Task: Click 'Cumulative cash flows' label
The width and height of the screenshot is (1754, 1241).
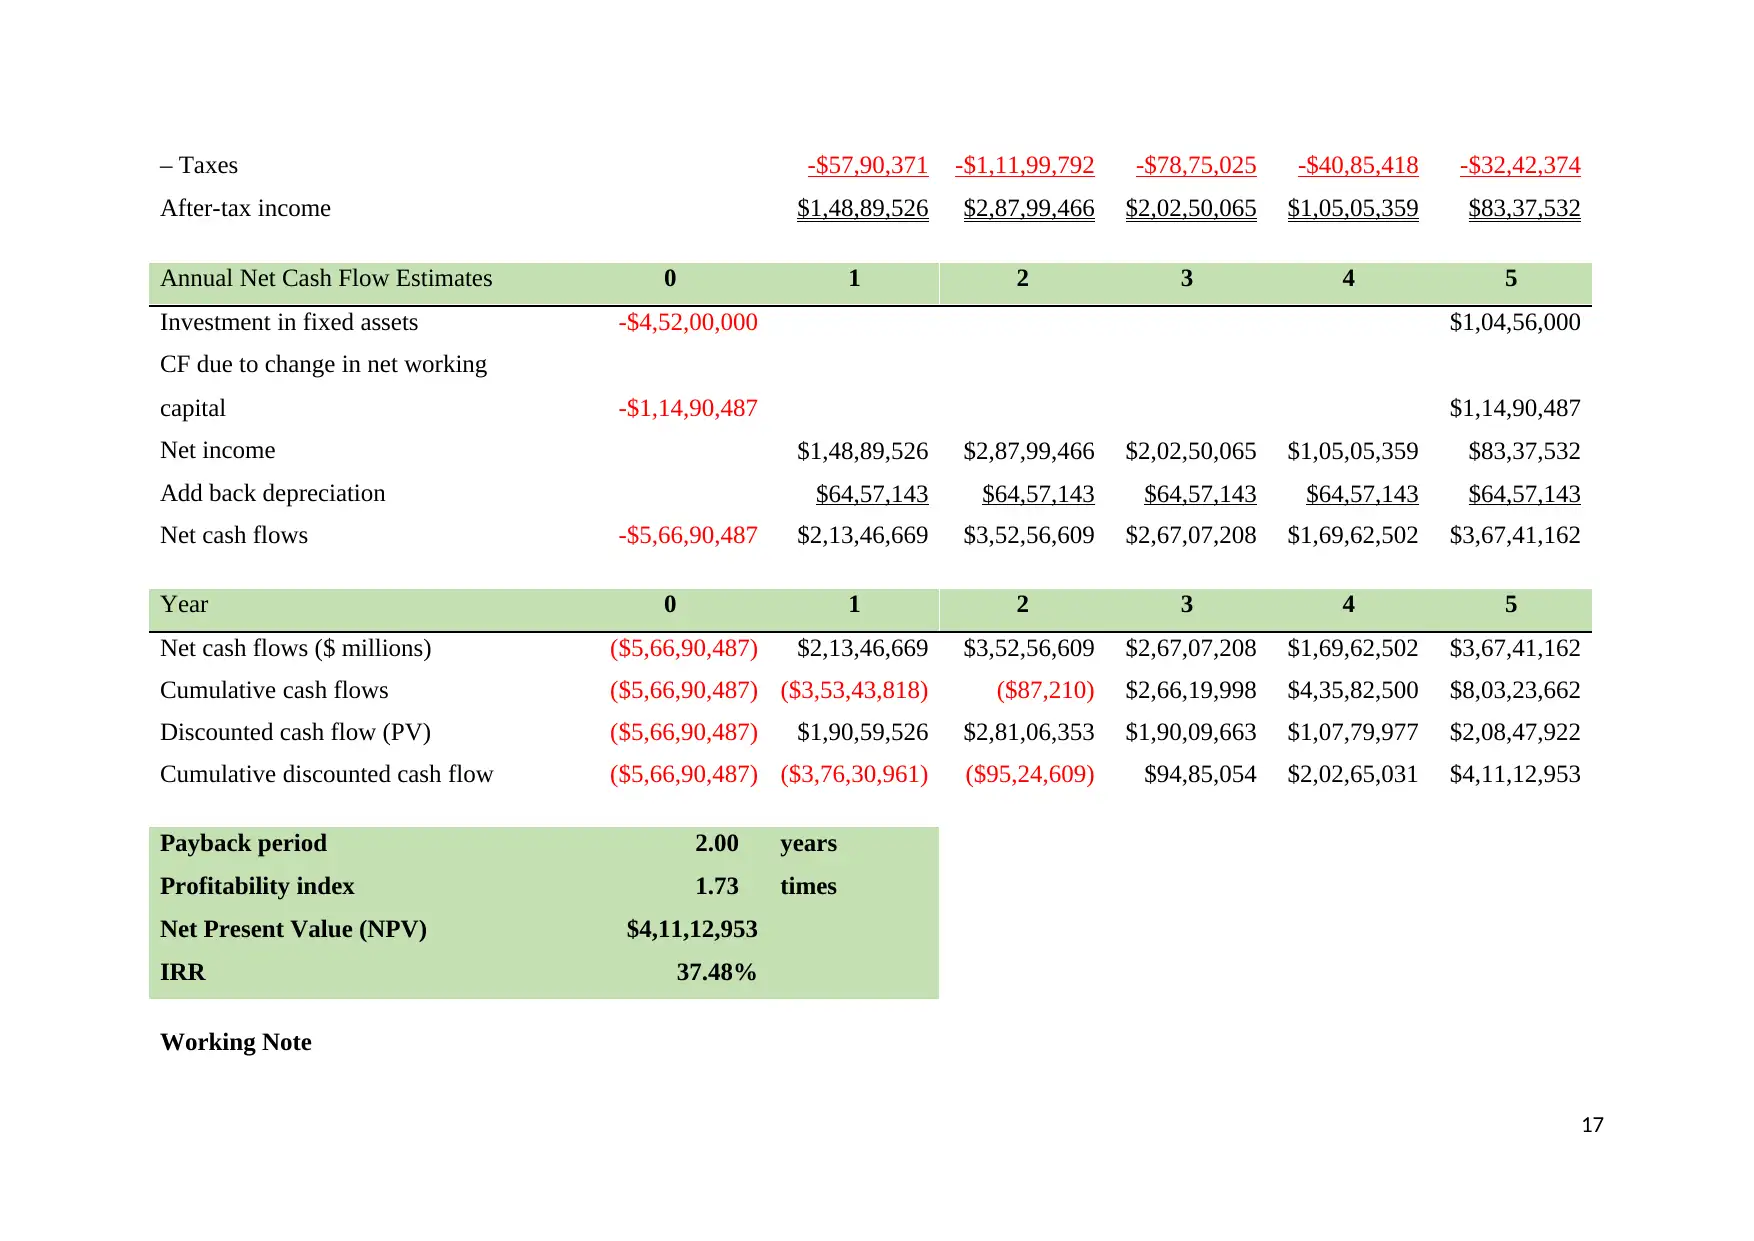Action: [274, 690]
